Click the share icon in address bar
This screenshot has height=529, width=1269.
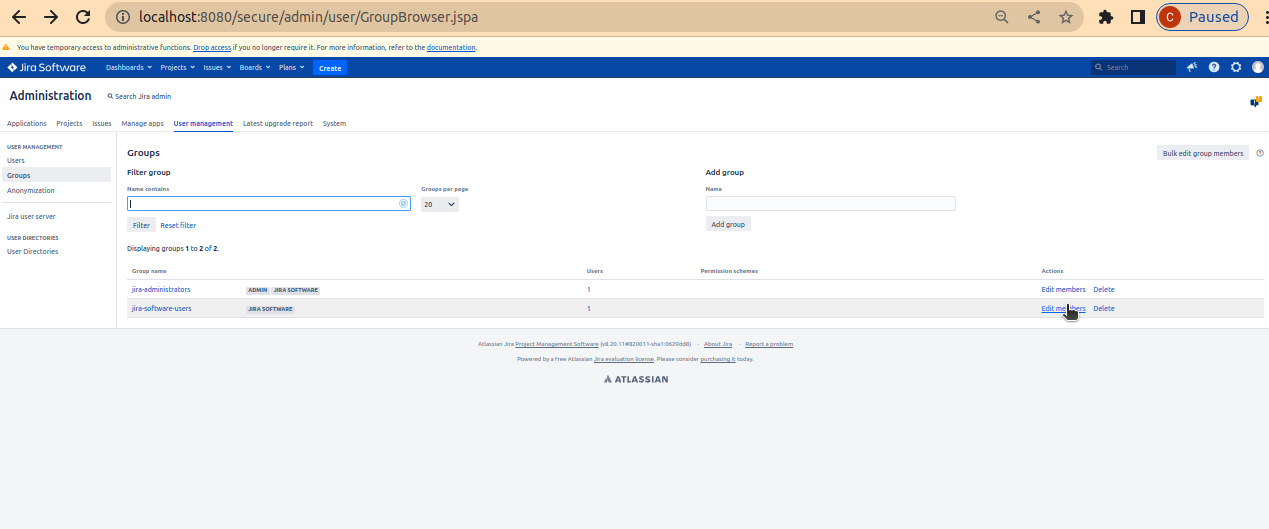[1034, 17]
